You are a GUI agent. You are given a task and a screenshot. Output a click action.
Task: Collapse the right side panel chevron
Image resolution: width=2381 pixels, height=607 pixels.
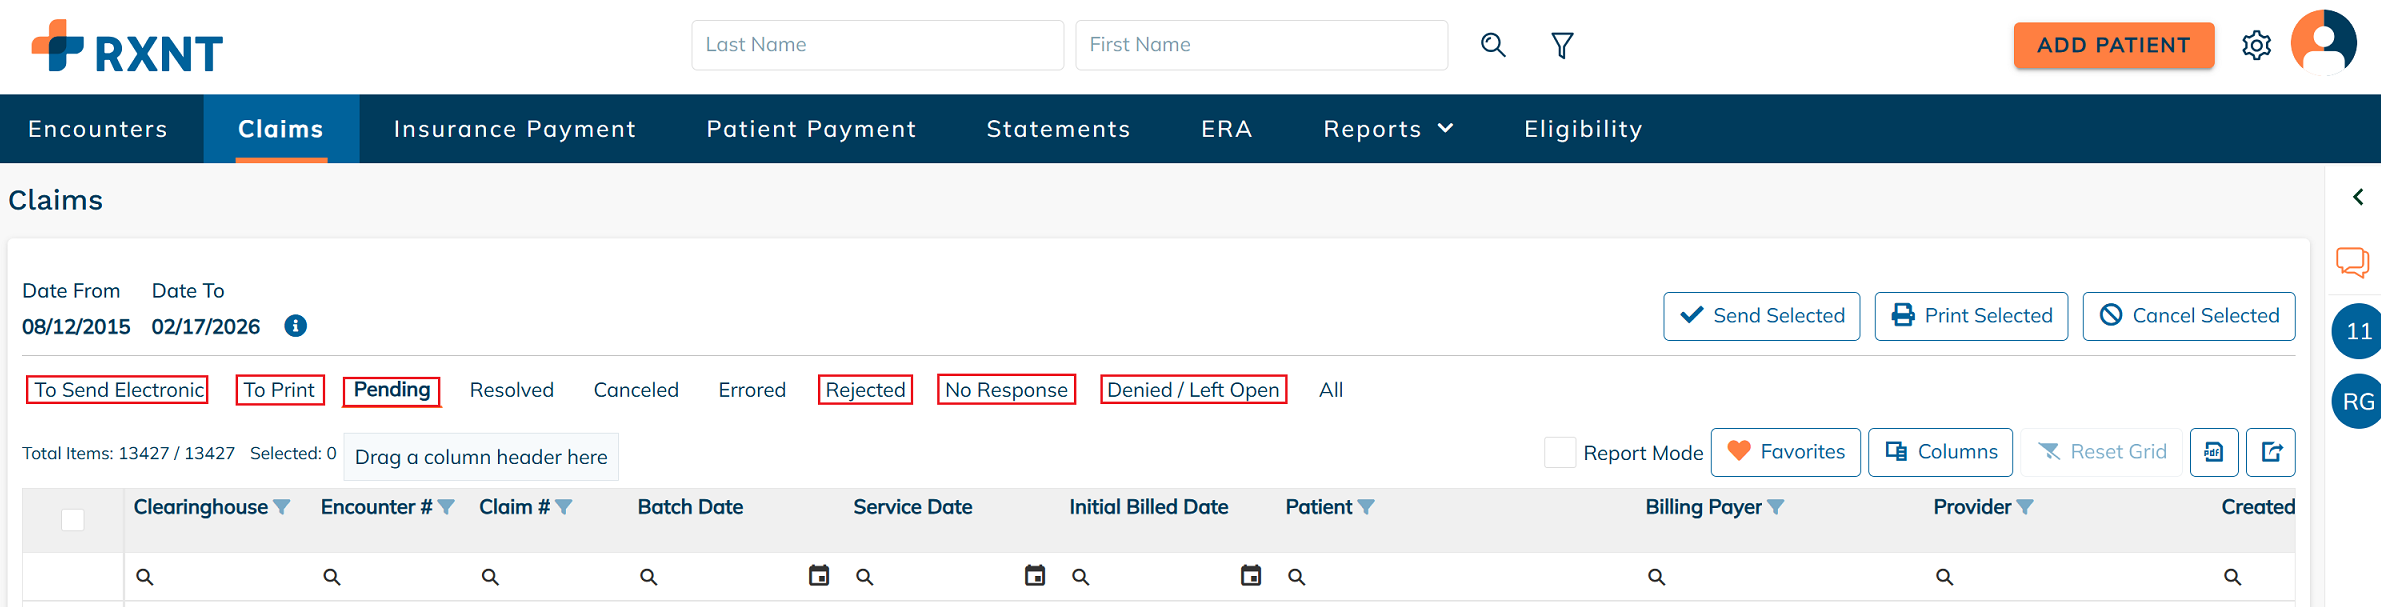[2358, 197]
